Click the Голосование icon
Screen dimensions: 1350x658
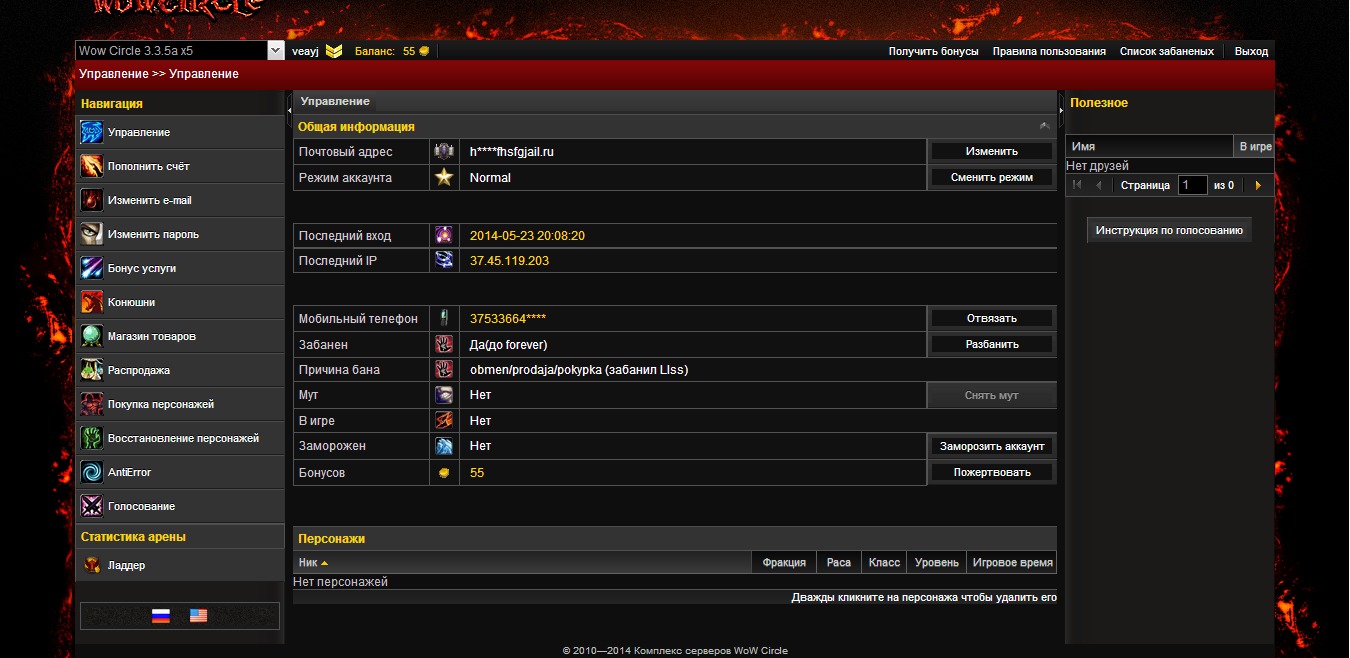pyautogui.click(x=92, y=506)
